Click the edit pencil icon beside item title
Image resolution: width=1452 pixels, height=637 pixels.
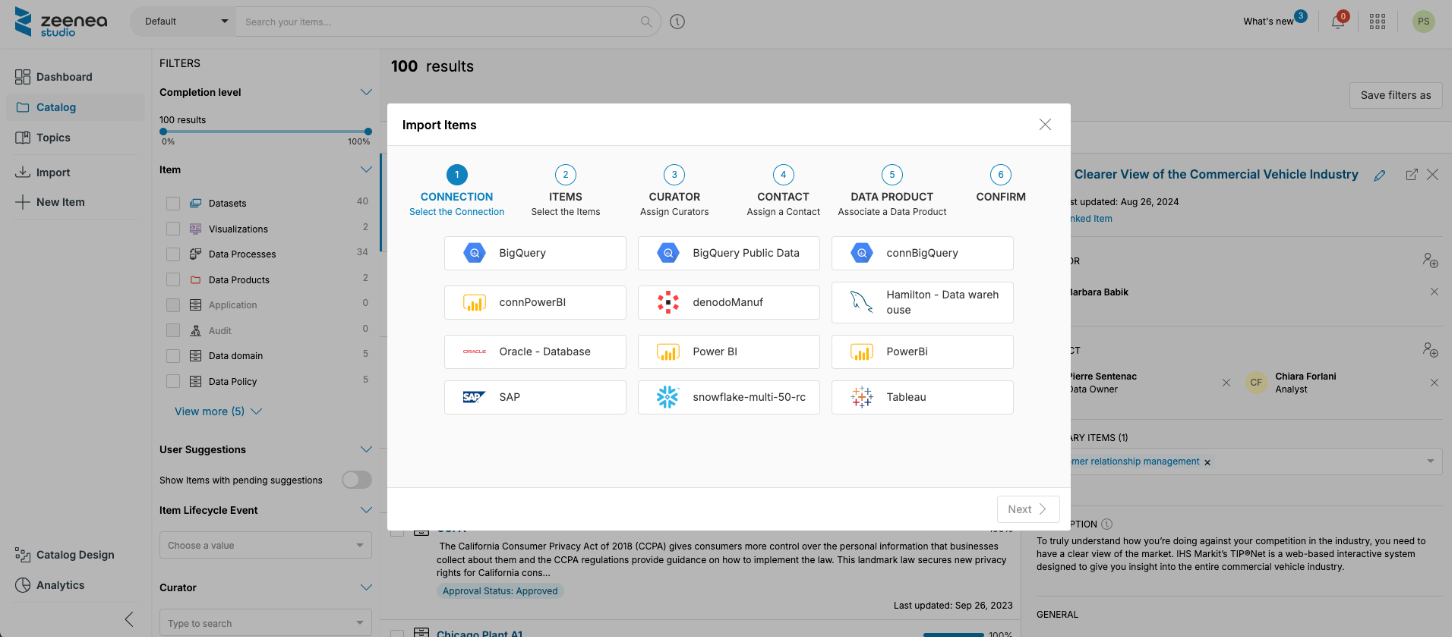tap(1380, 175)
